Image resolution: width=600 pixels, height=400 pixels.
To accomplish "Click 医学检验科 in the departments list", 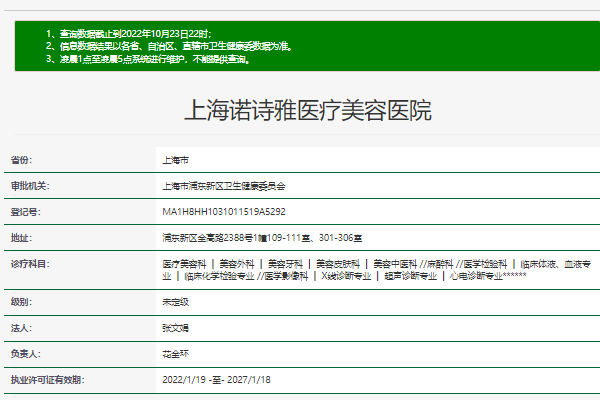I will coord(485,264).
